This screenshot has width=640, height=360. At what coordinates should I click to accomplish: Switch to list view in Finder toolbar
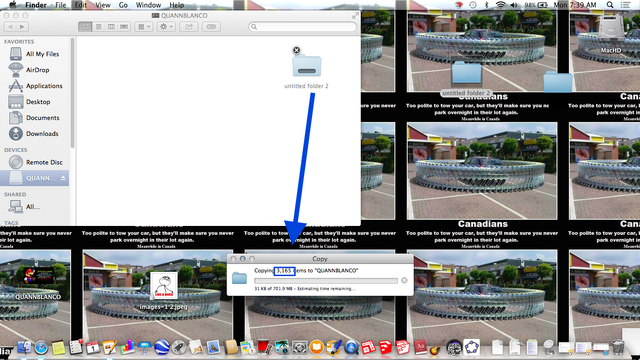click(98, 27)
